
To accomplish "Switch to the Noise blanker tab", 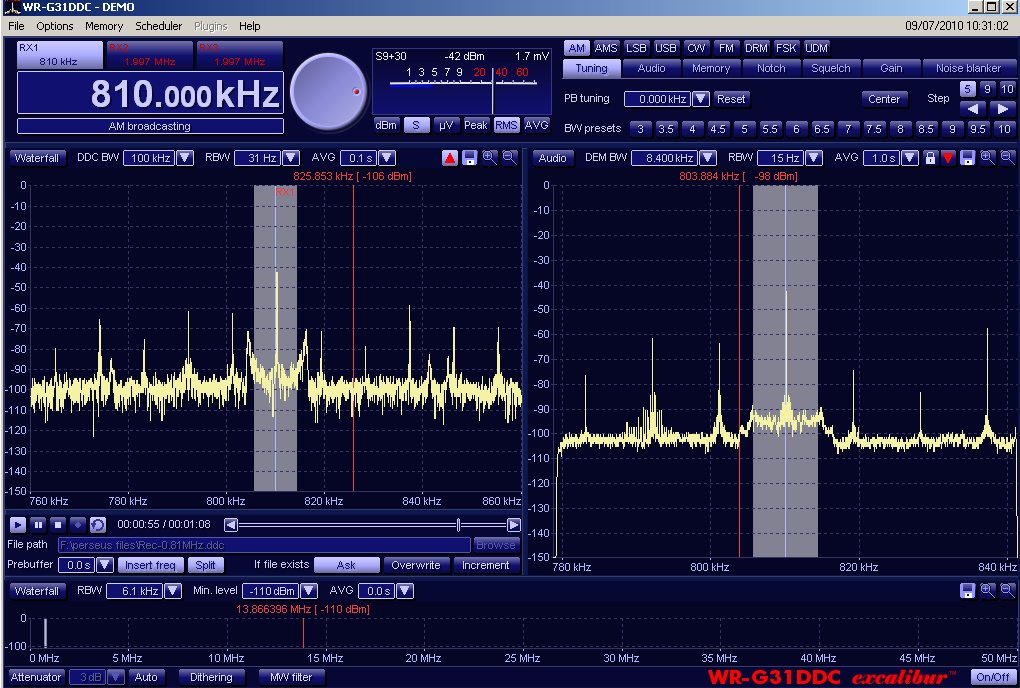I will point(968,68).
